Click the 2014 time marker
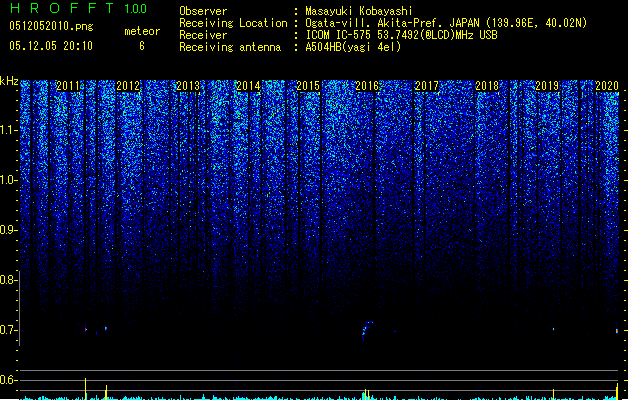The height and width of the screenshot is (400, 629). (x=248, y=86)
